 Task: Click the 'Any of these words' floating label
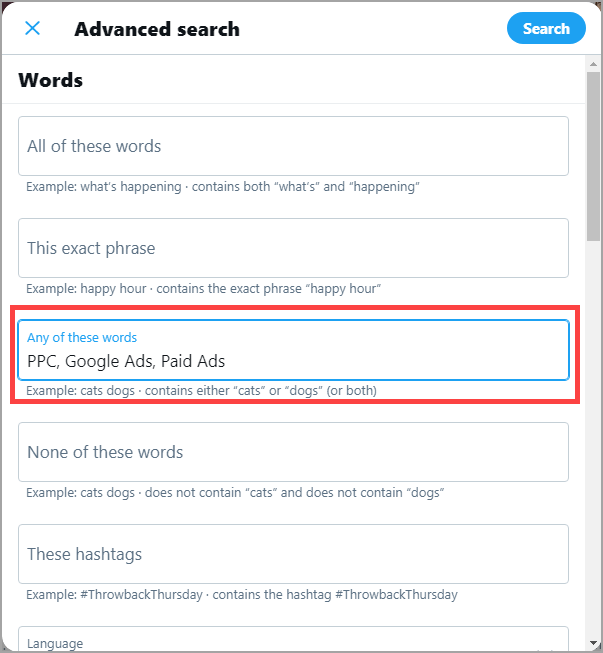[82, 338]
